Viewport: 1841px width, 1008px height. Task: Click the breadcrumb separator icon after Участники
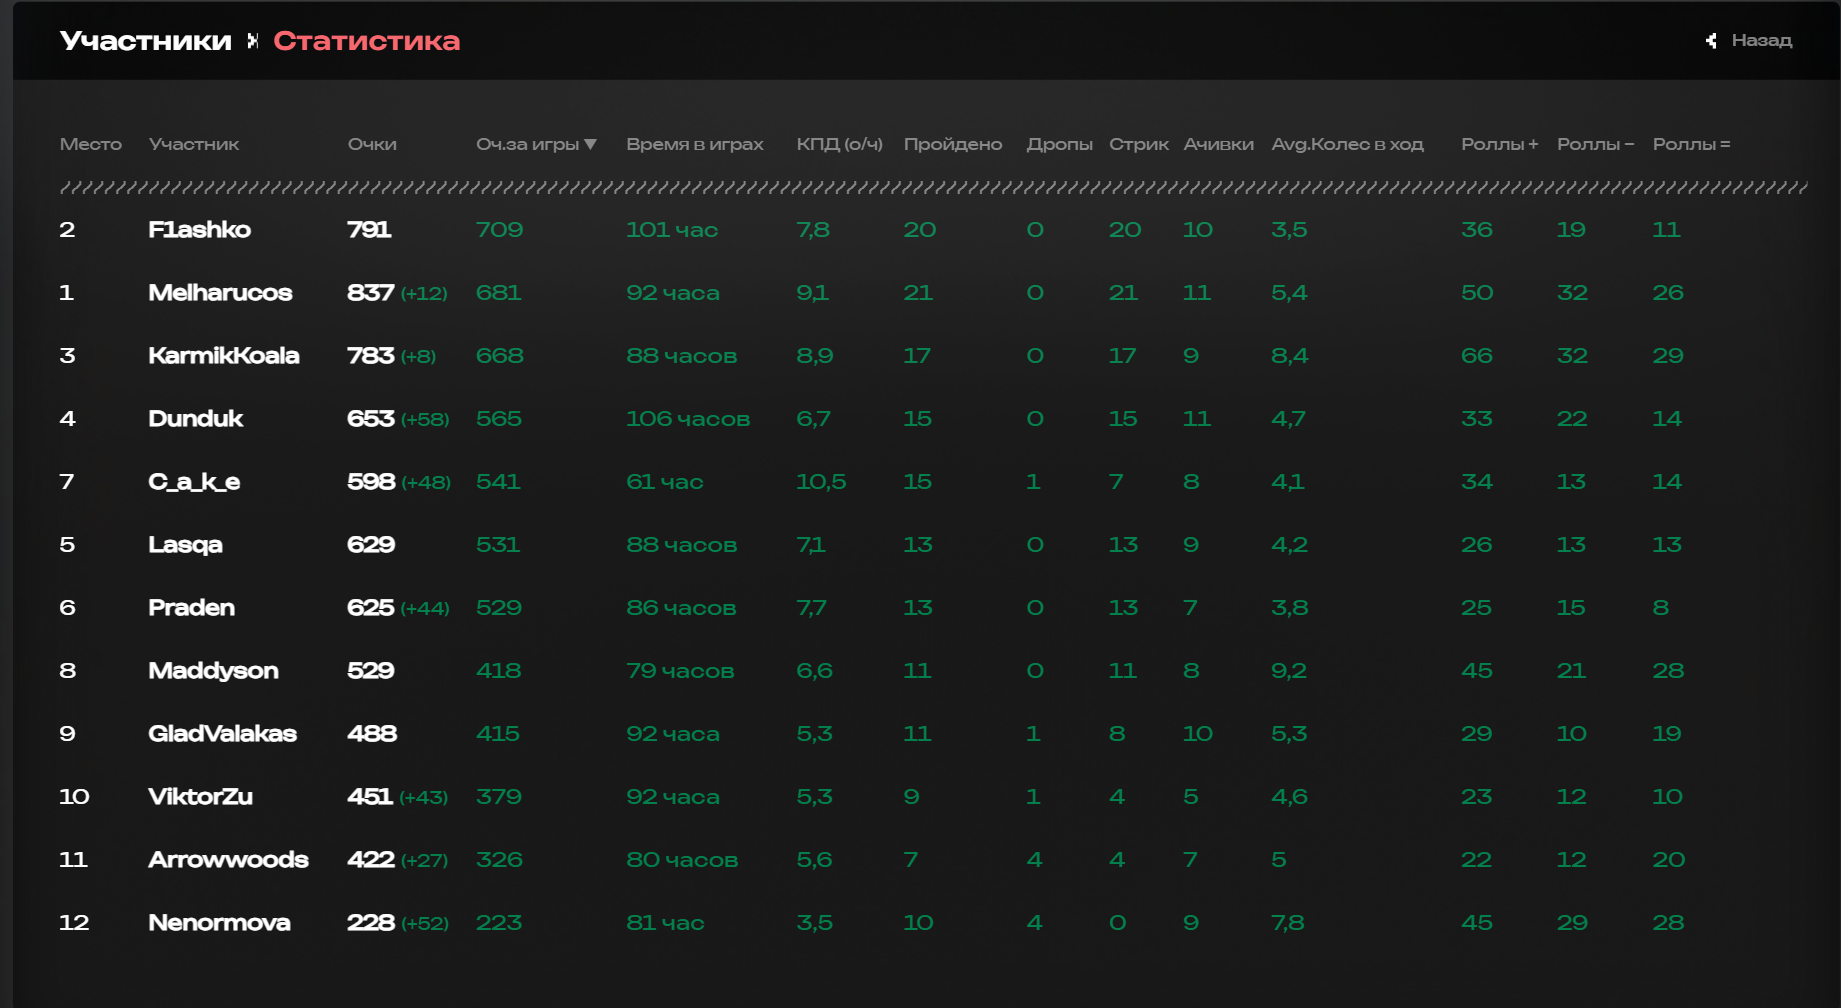(x=253, y=41)
